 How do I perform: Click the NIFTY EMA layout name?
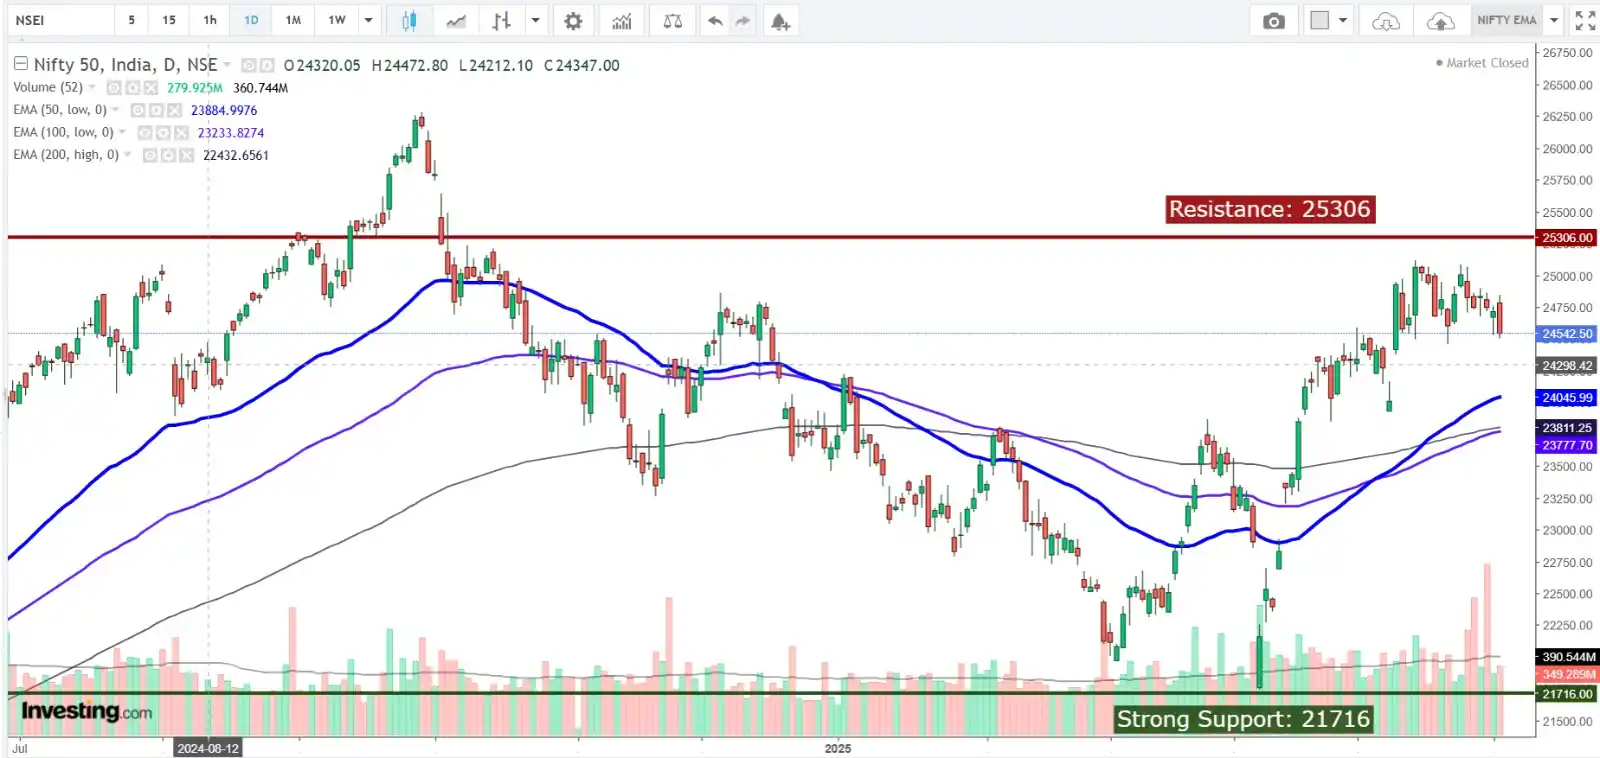[x=1506, y=20]
